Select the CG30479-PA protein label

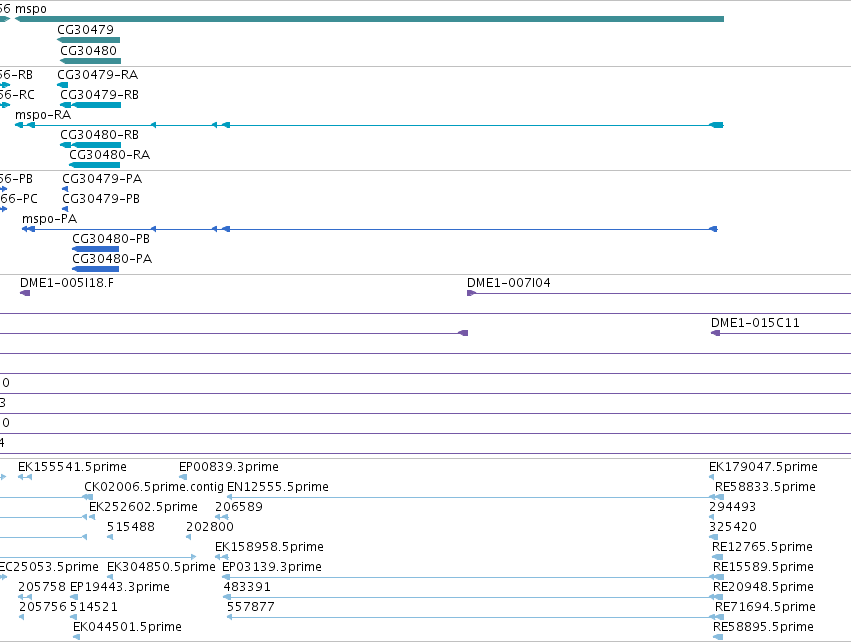coord(102,179)
